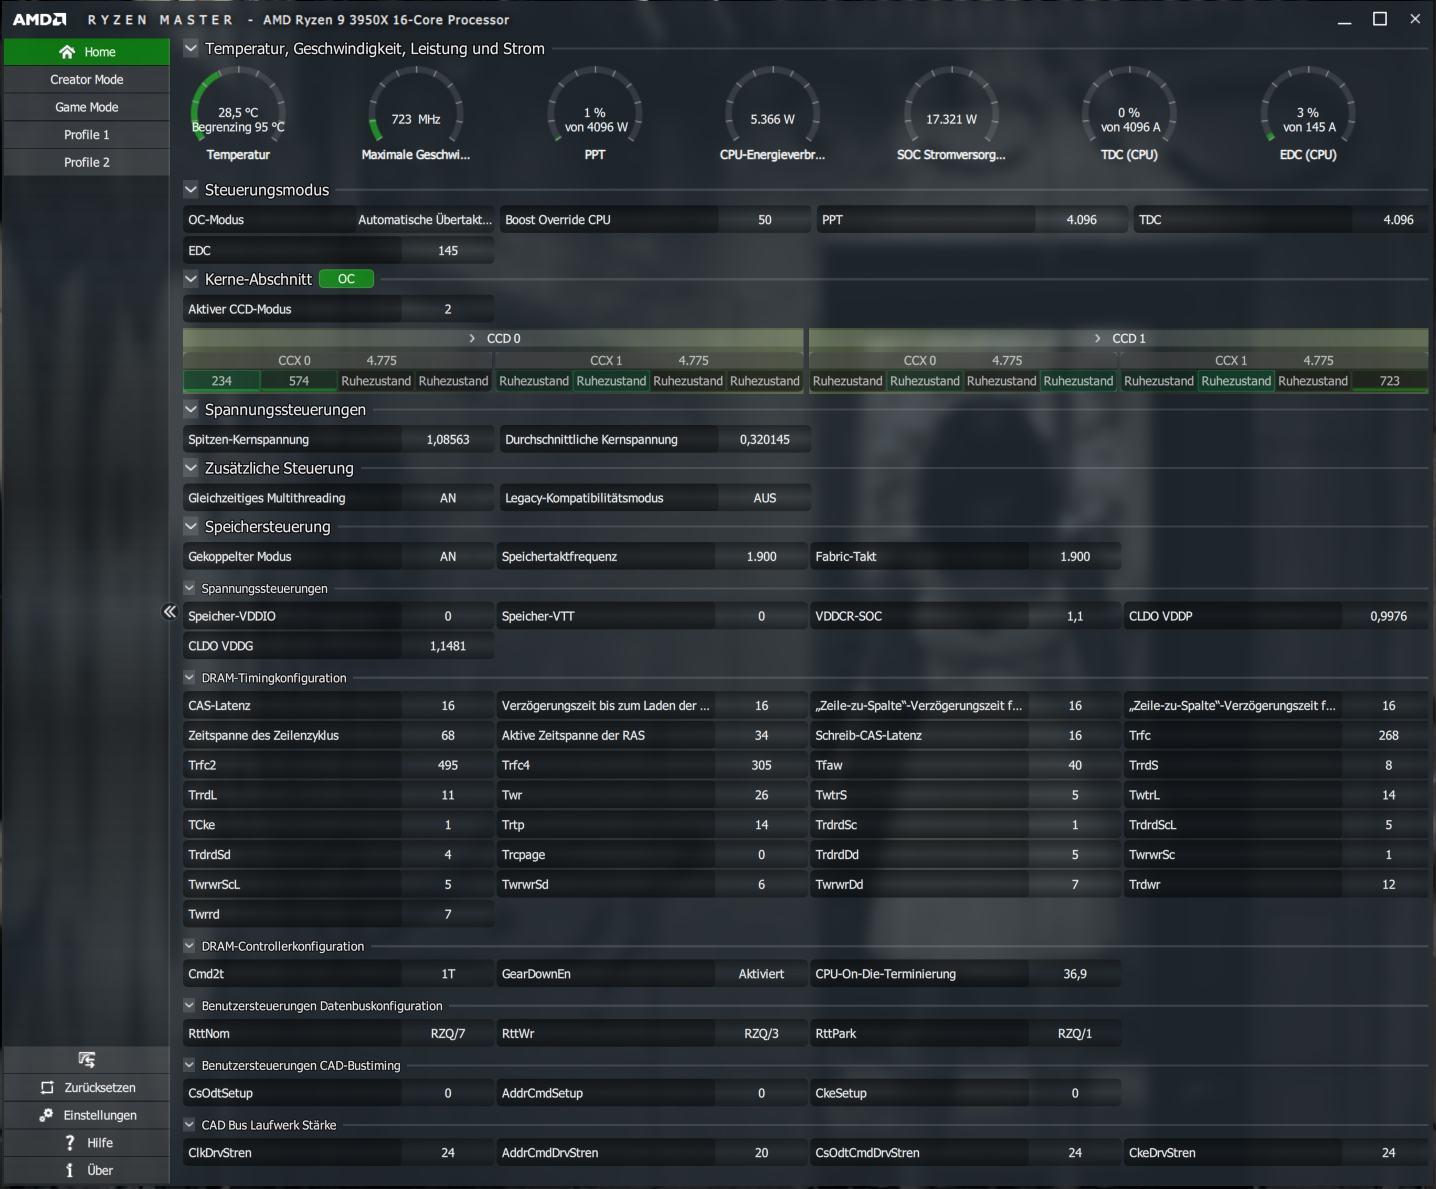The width and height of the screenshot is (1436, 1189).
Task: Click AN value of Gekoppelter Modus
Action: [x=448, y=556]
